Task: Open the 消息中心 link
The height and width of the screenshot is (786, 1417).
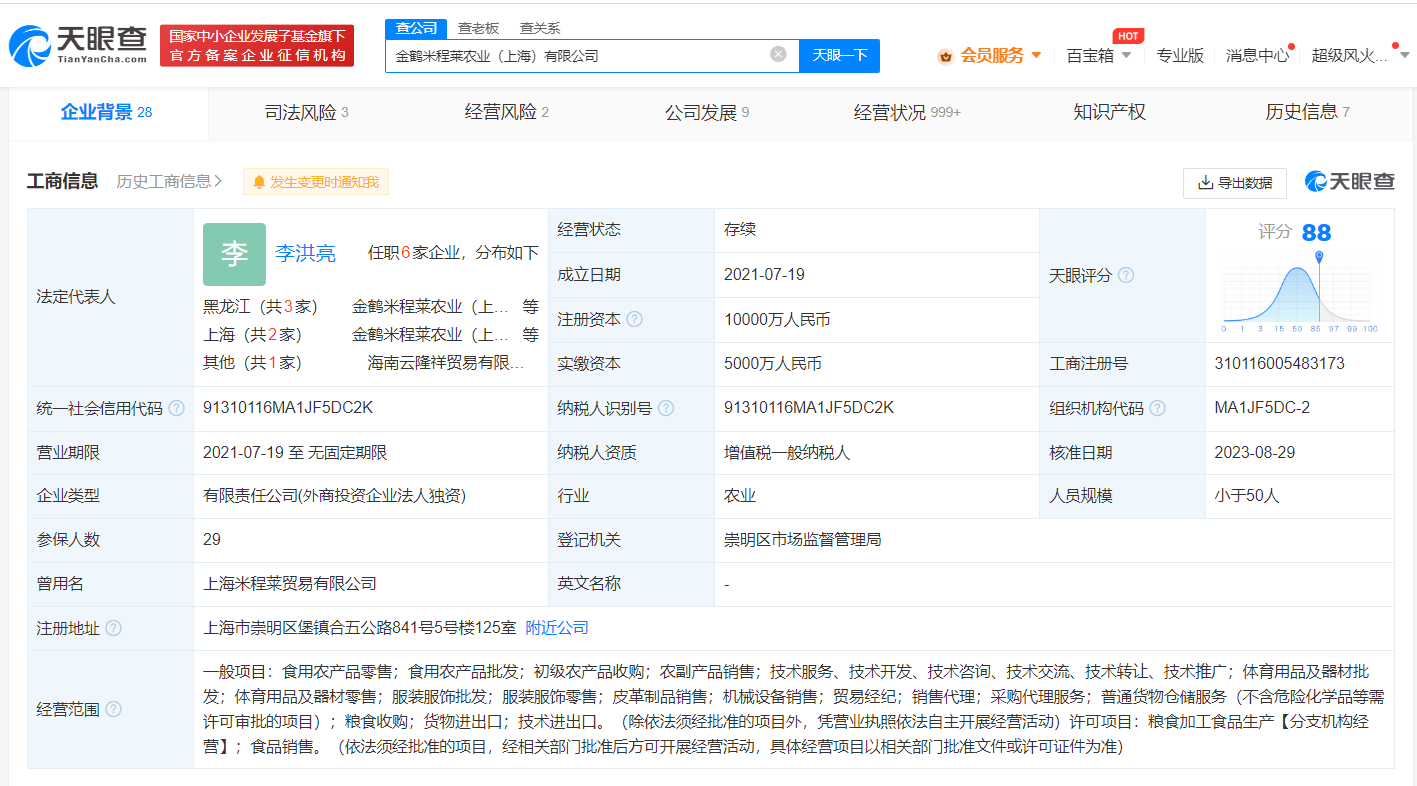Action: coord(1257,56)
